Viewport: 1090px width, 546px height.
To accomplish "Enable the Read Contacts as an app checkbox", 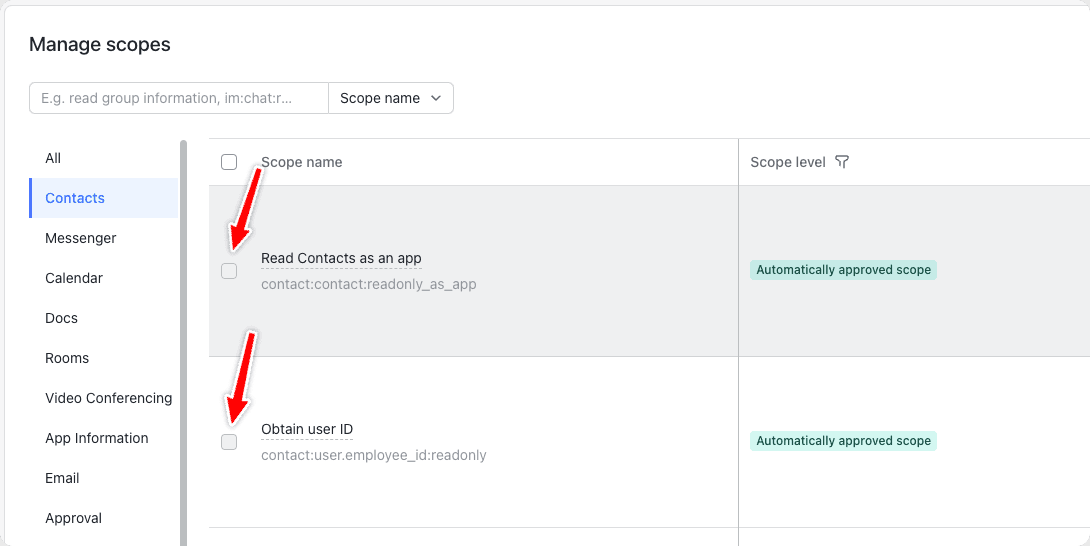I will 229,271.
